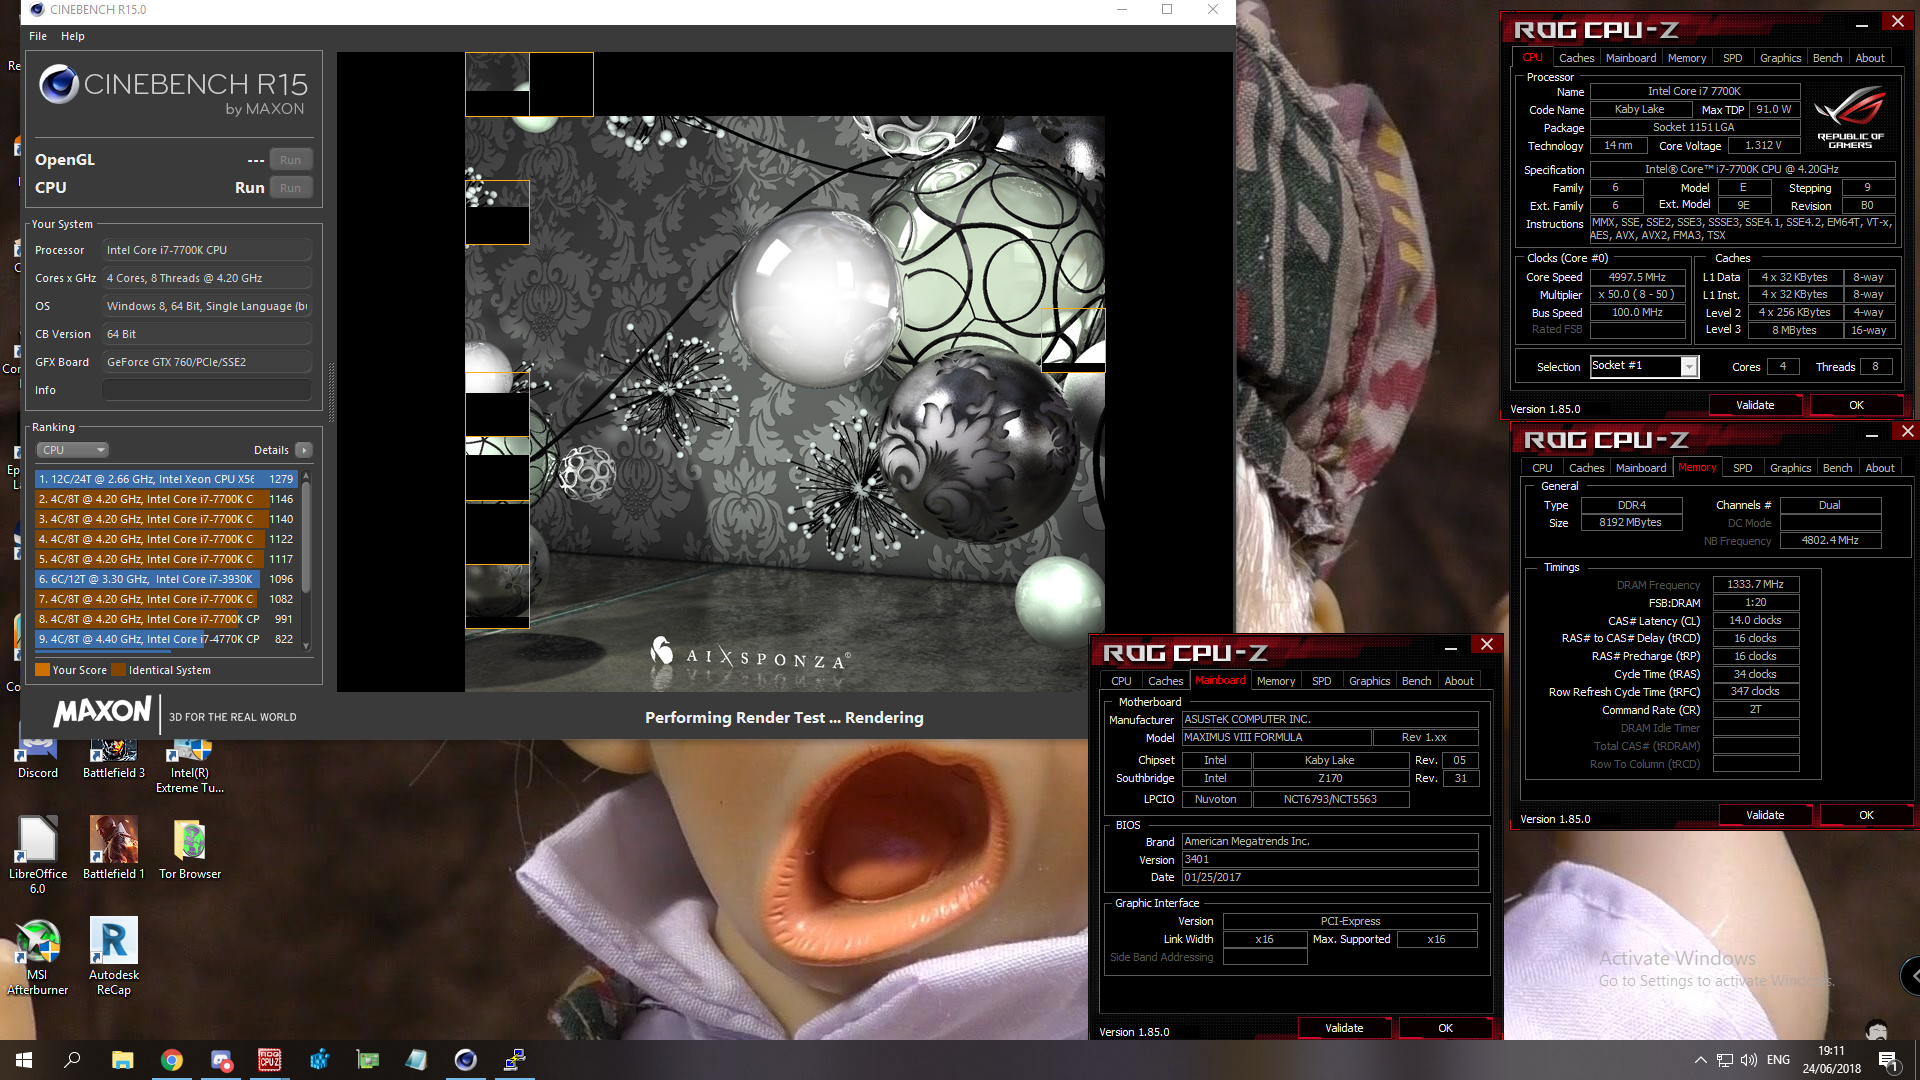Select ranking row '4C/8T @ 4.40 GHz i7-4770K'
This screenshot has width=1920, height=1080.
pyautogui.click(x=165, y=639)
